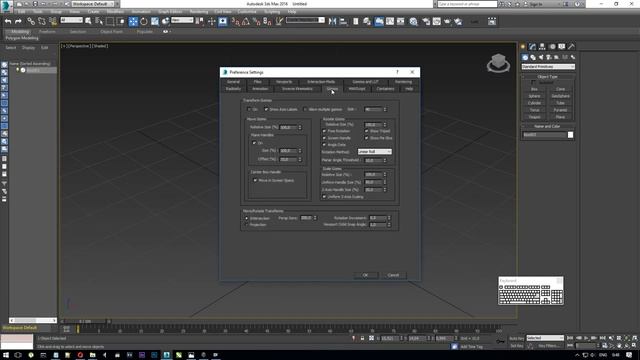Switch to the Interaction Mode tab
Screen dimensions: 640x360
click(321, 82)
